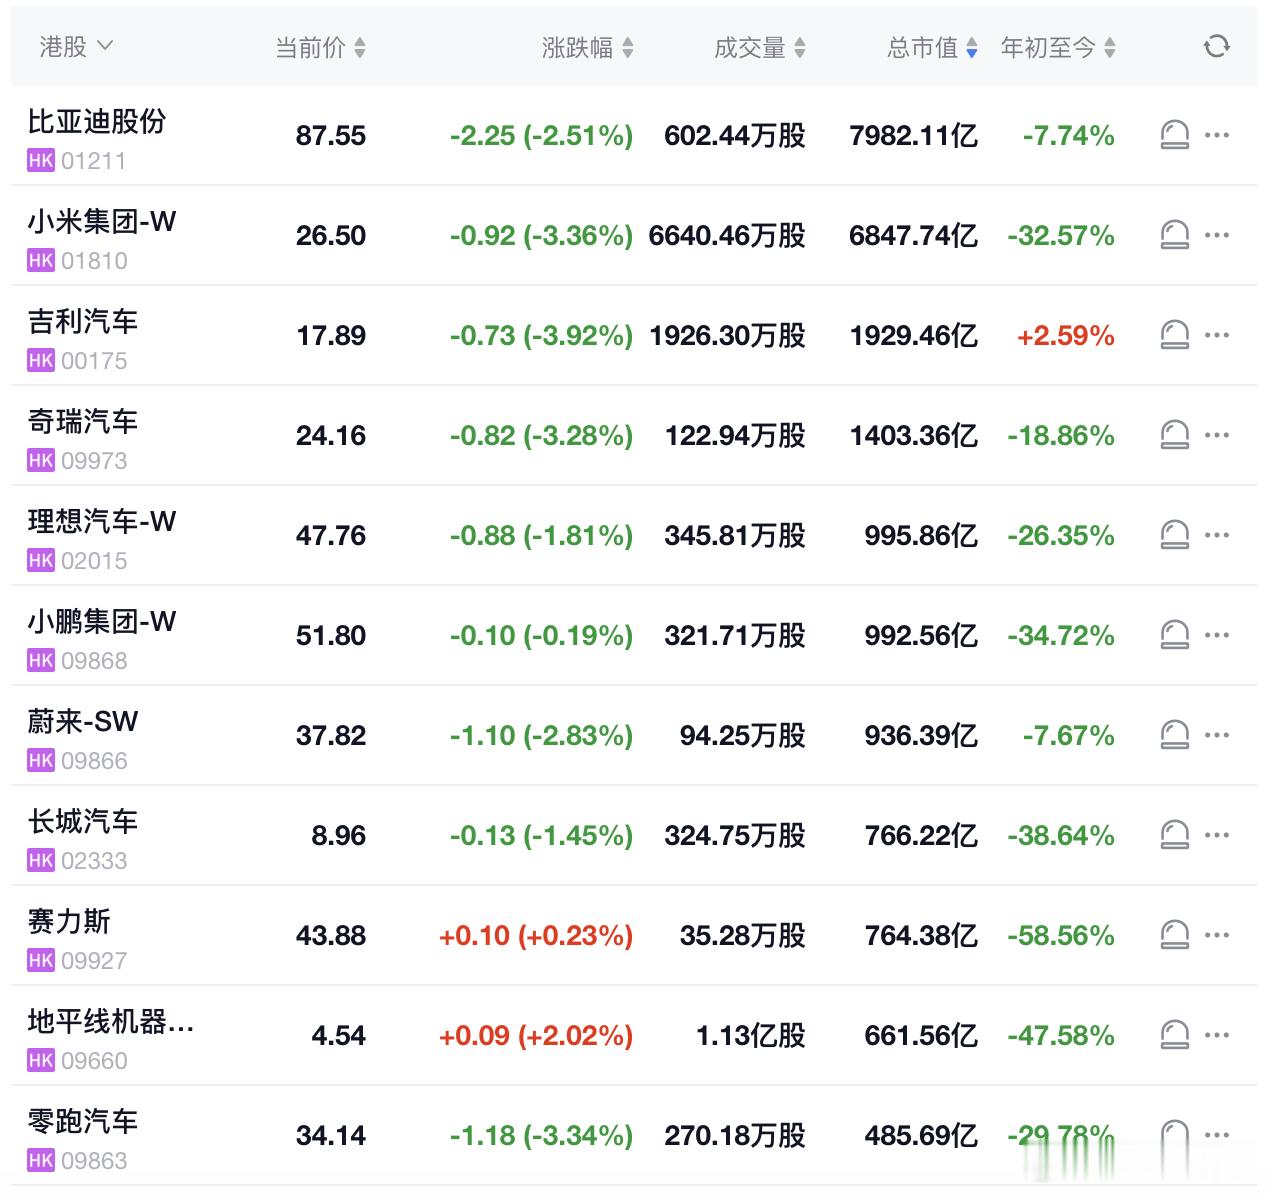Open 奇瑞汽车 stock details
This screenshot has width=1268, height=1194.
pyautogui.click(x=83, y=421)
